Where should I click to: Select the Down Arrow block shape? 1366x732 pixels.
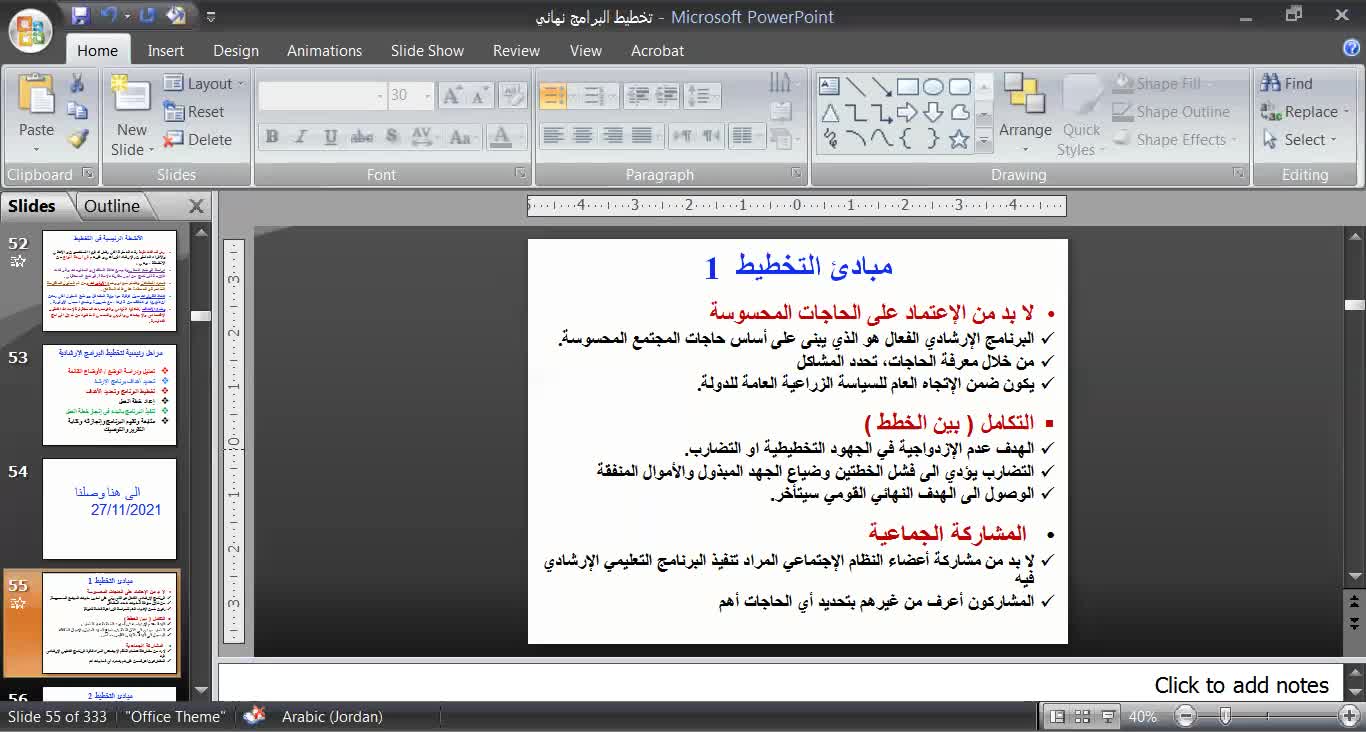[x=933, y=112]
